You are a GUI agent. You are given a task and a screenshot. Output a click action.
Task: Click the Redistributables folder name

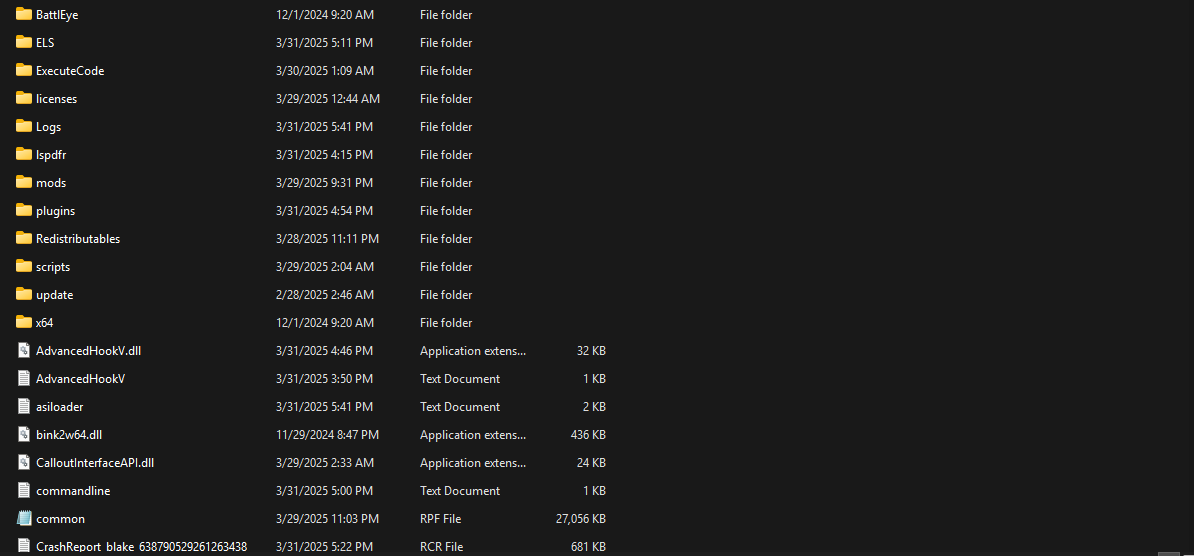pos(78,239)
